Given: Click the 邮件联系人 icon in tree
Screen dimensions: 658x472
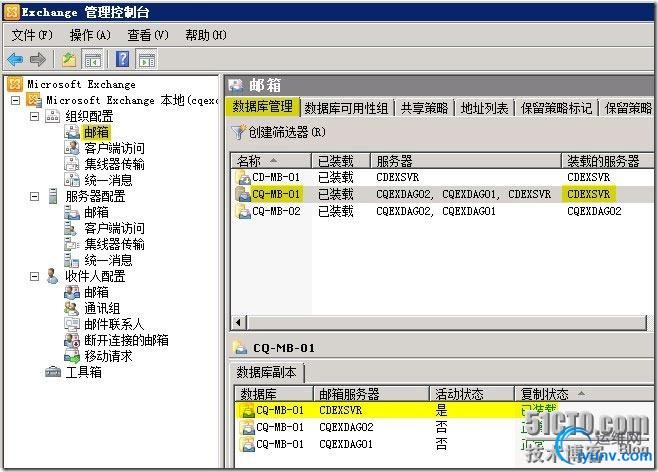Looking at the screenshot, I should pyautogui.click(x=72, y=324).
